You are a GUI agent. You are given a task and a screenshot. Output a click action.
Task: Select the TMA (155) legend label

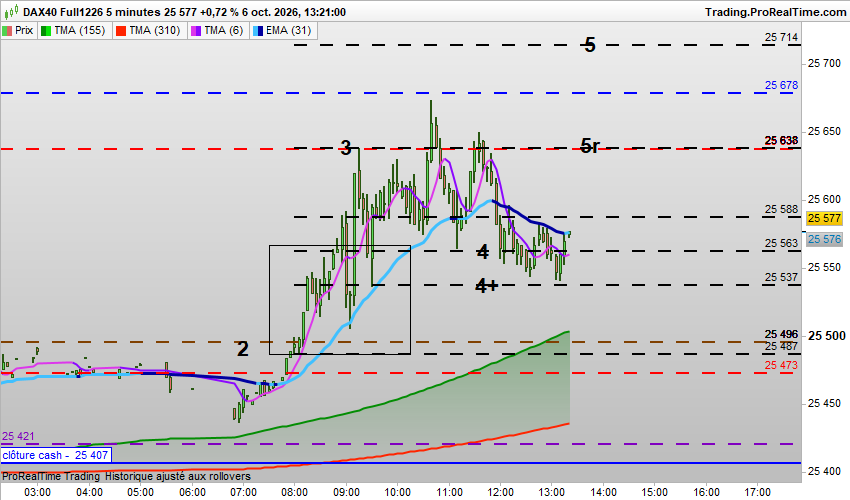[80, 30]
